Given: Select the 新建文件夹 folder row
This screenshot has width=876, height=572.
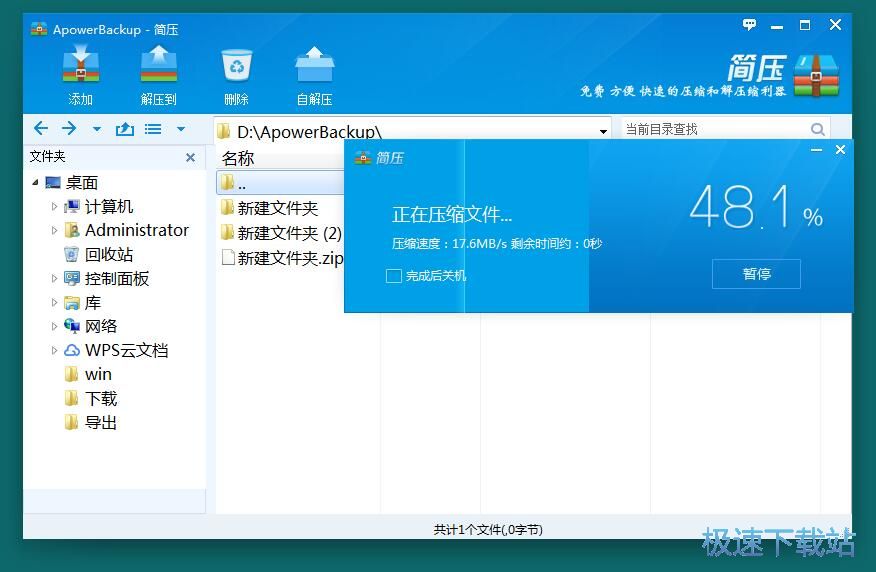Looking at the screenshot, I should 280,208.
